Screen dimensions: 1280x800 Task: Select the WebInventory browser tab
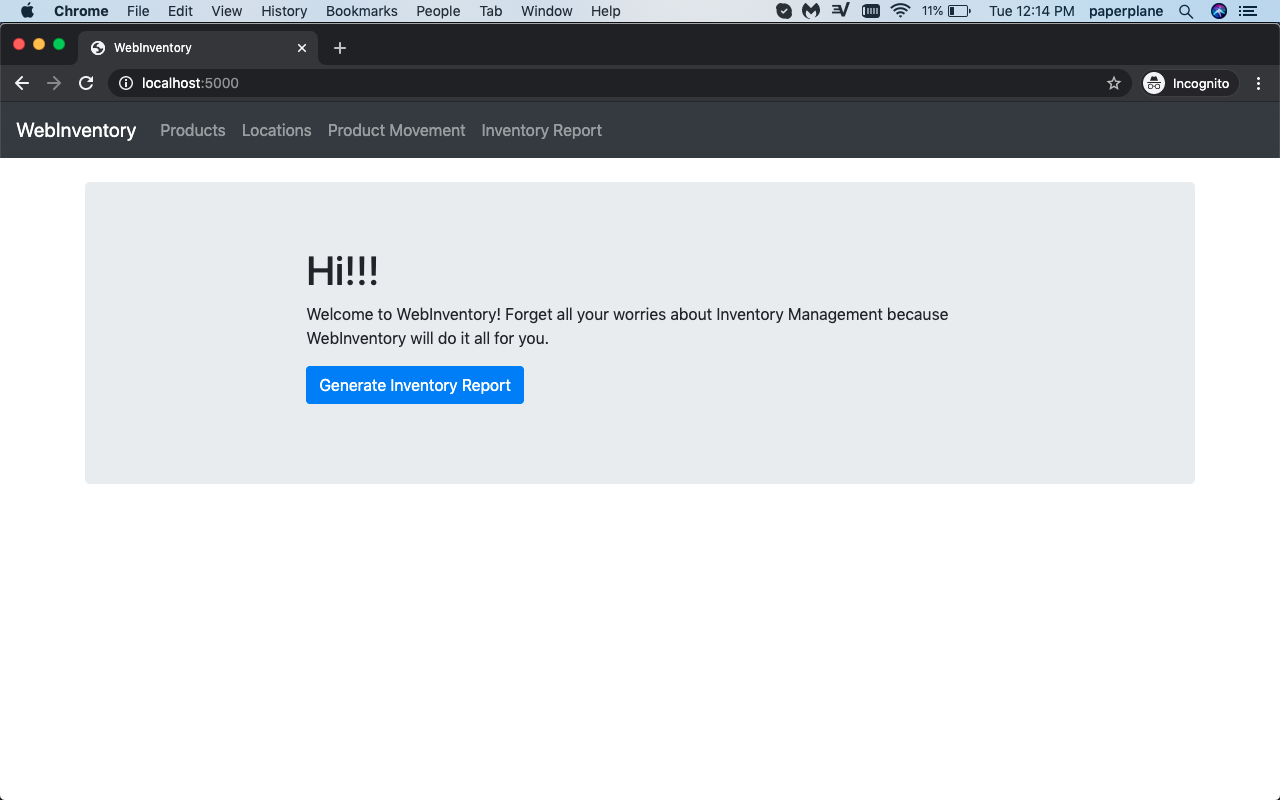point(198,48)
